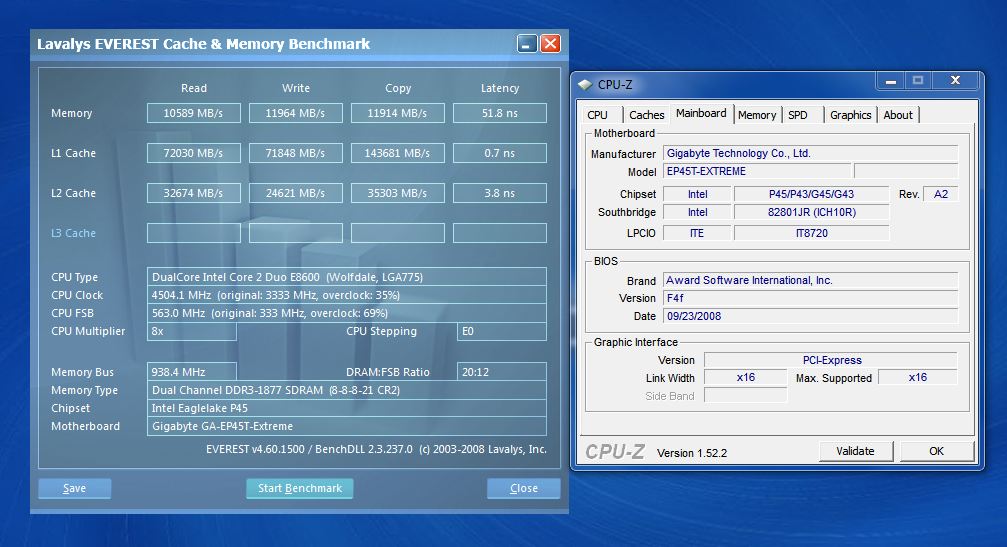Click the Graphic Interface Version PCI-Express field
The image size is (1007, 547).
(x=831, y=360)
